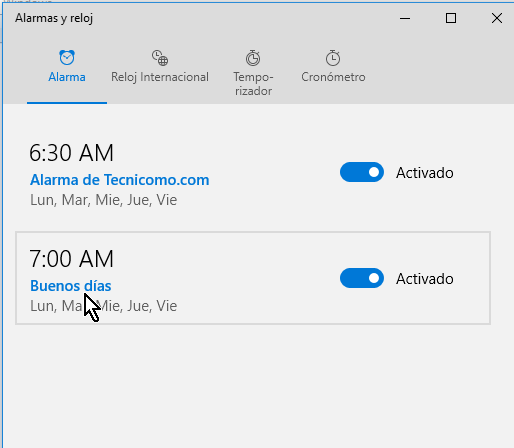Open the Alarma de Tecnicomo.com alarm
The image size is (514, 448).
[120, 180]
